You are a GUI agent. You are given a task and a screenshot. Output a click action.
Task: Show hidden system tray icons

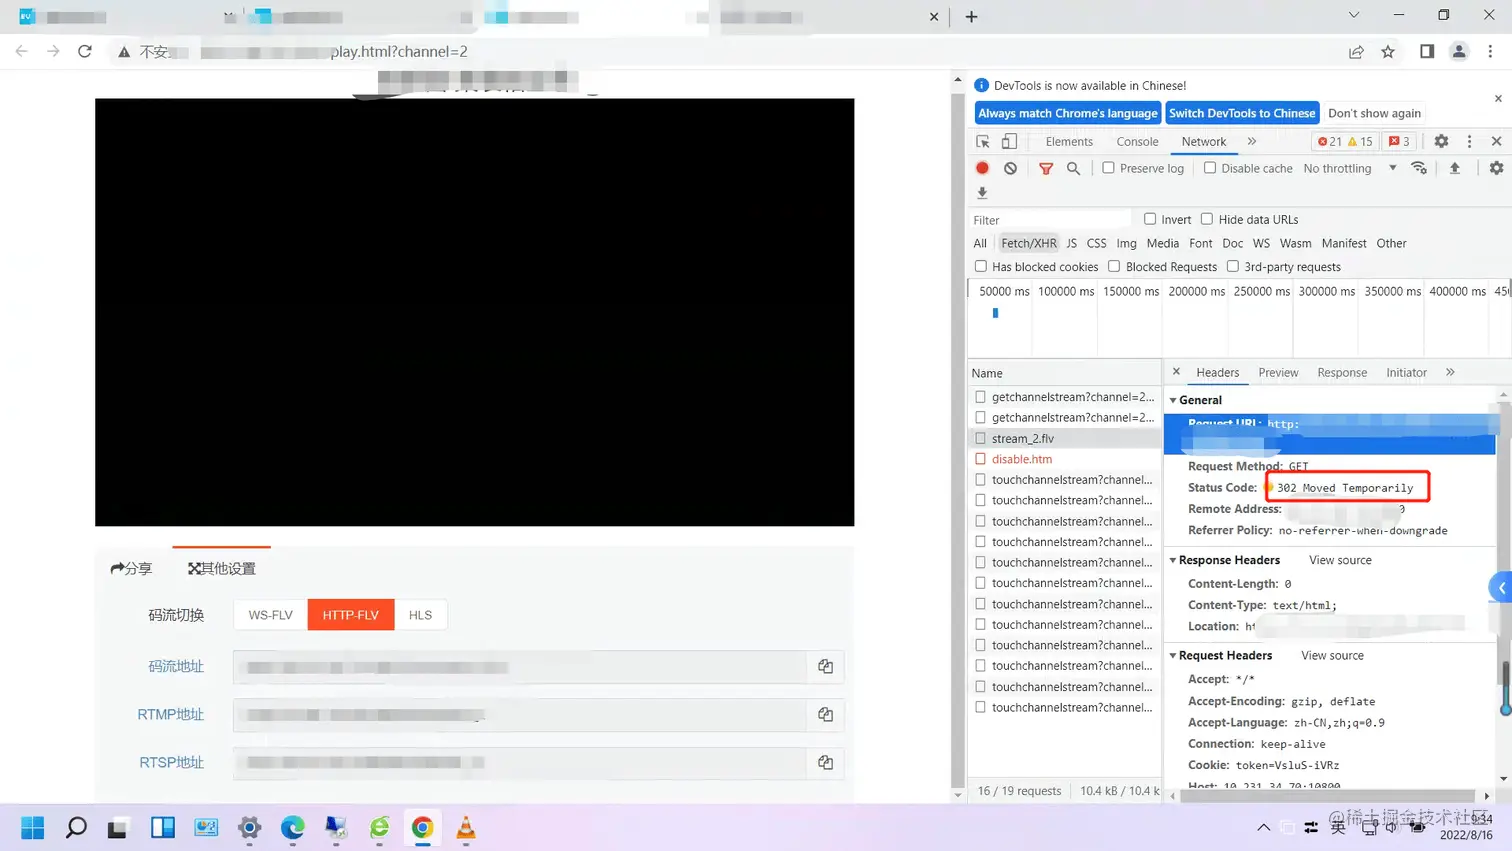point(1263,828)
